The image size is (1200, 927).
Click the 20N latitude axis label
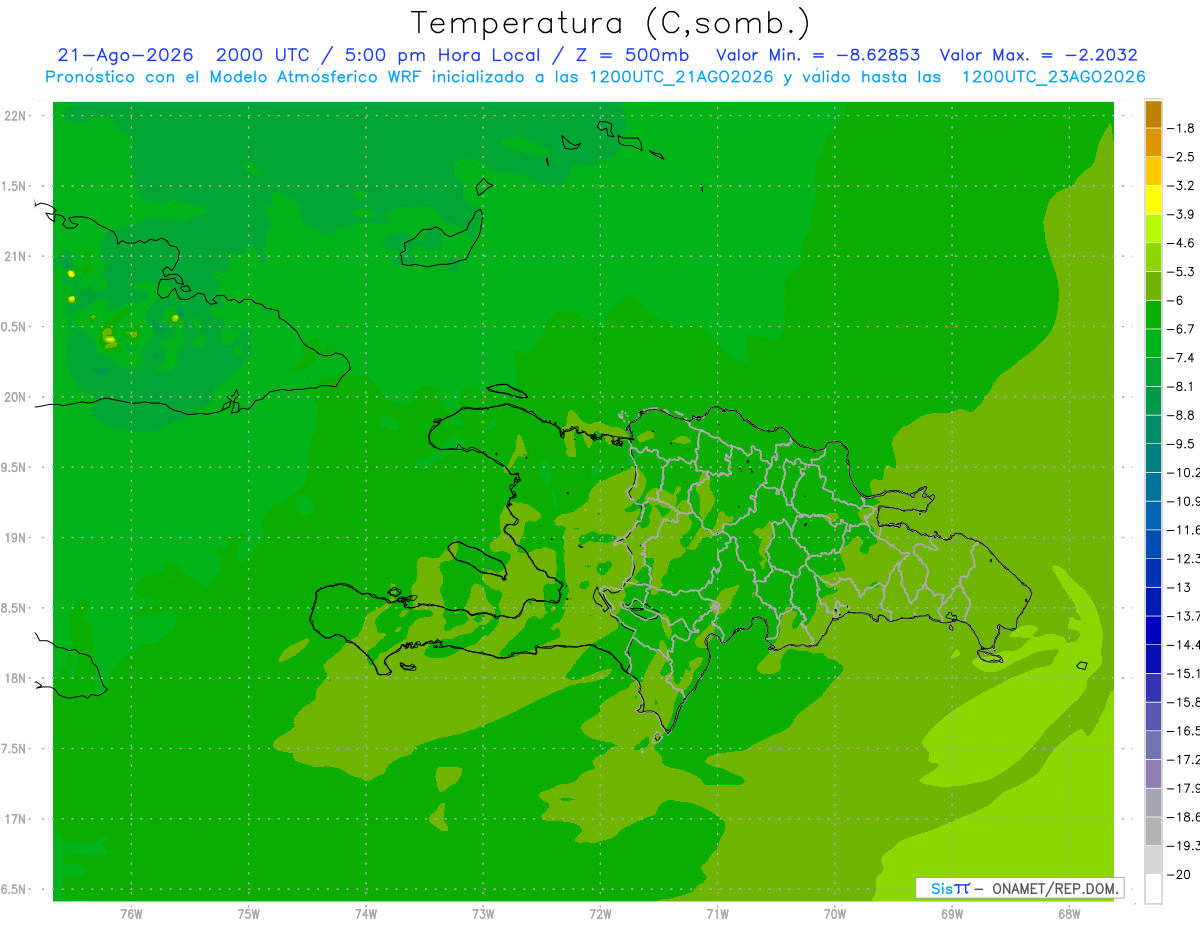[16, 397]
